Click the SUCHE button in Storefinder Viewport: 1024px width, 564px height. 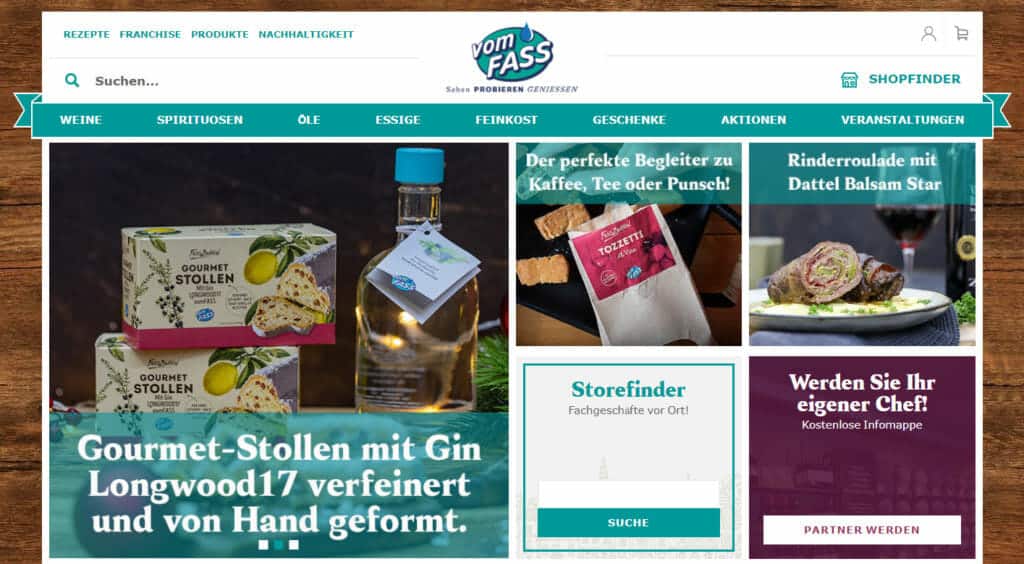tap(628, 523)
